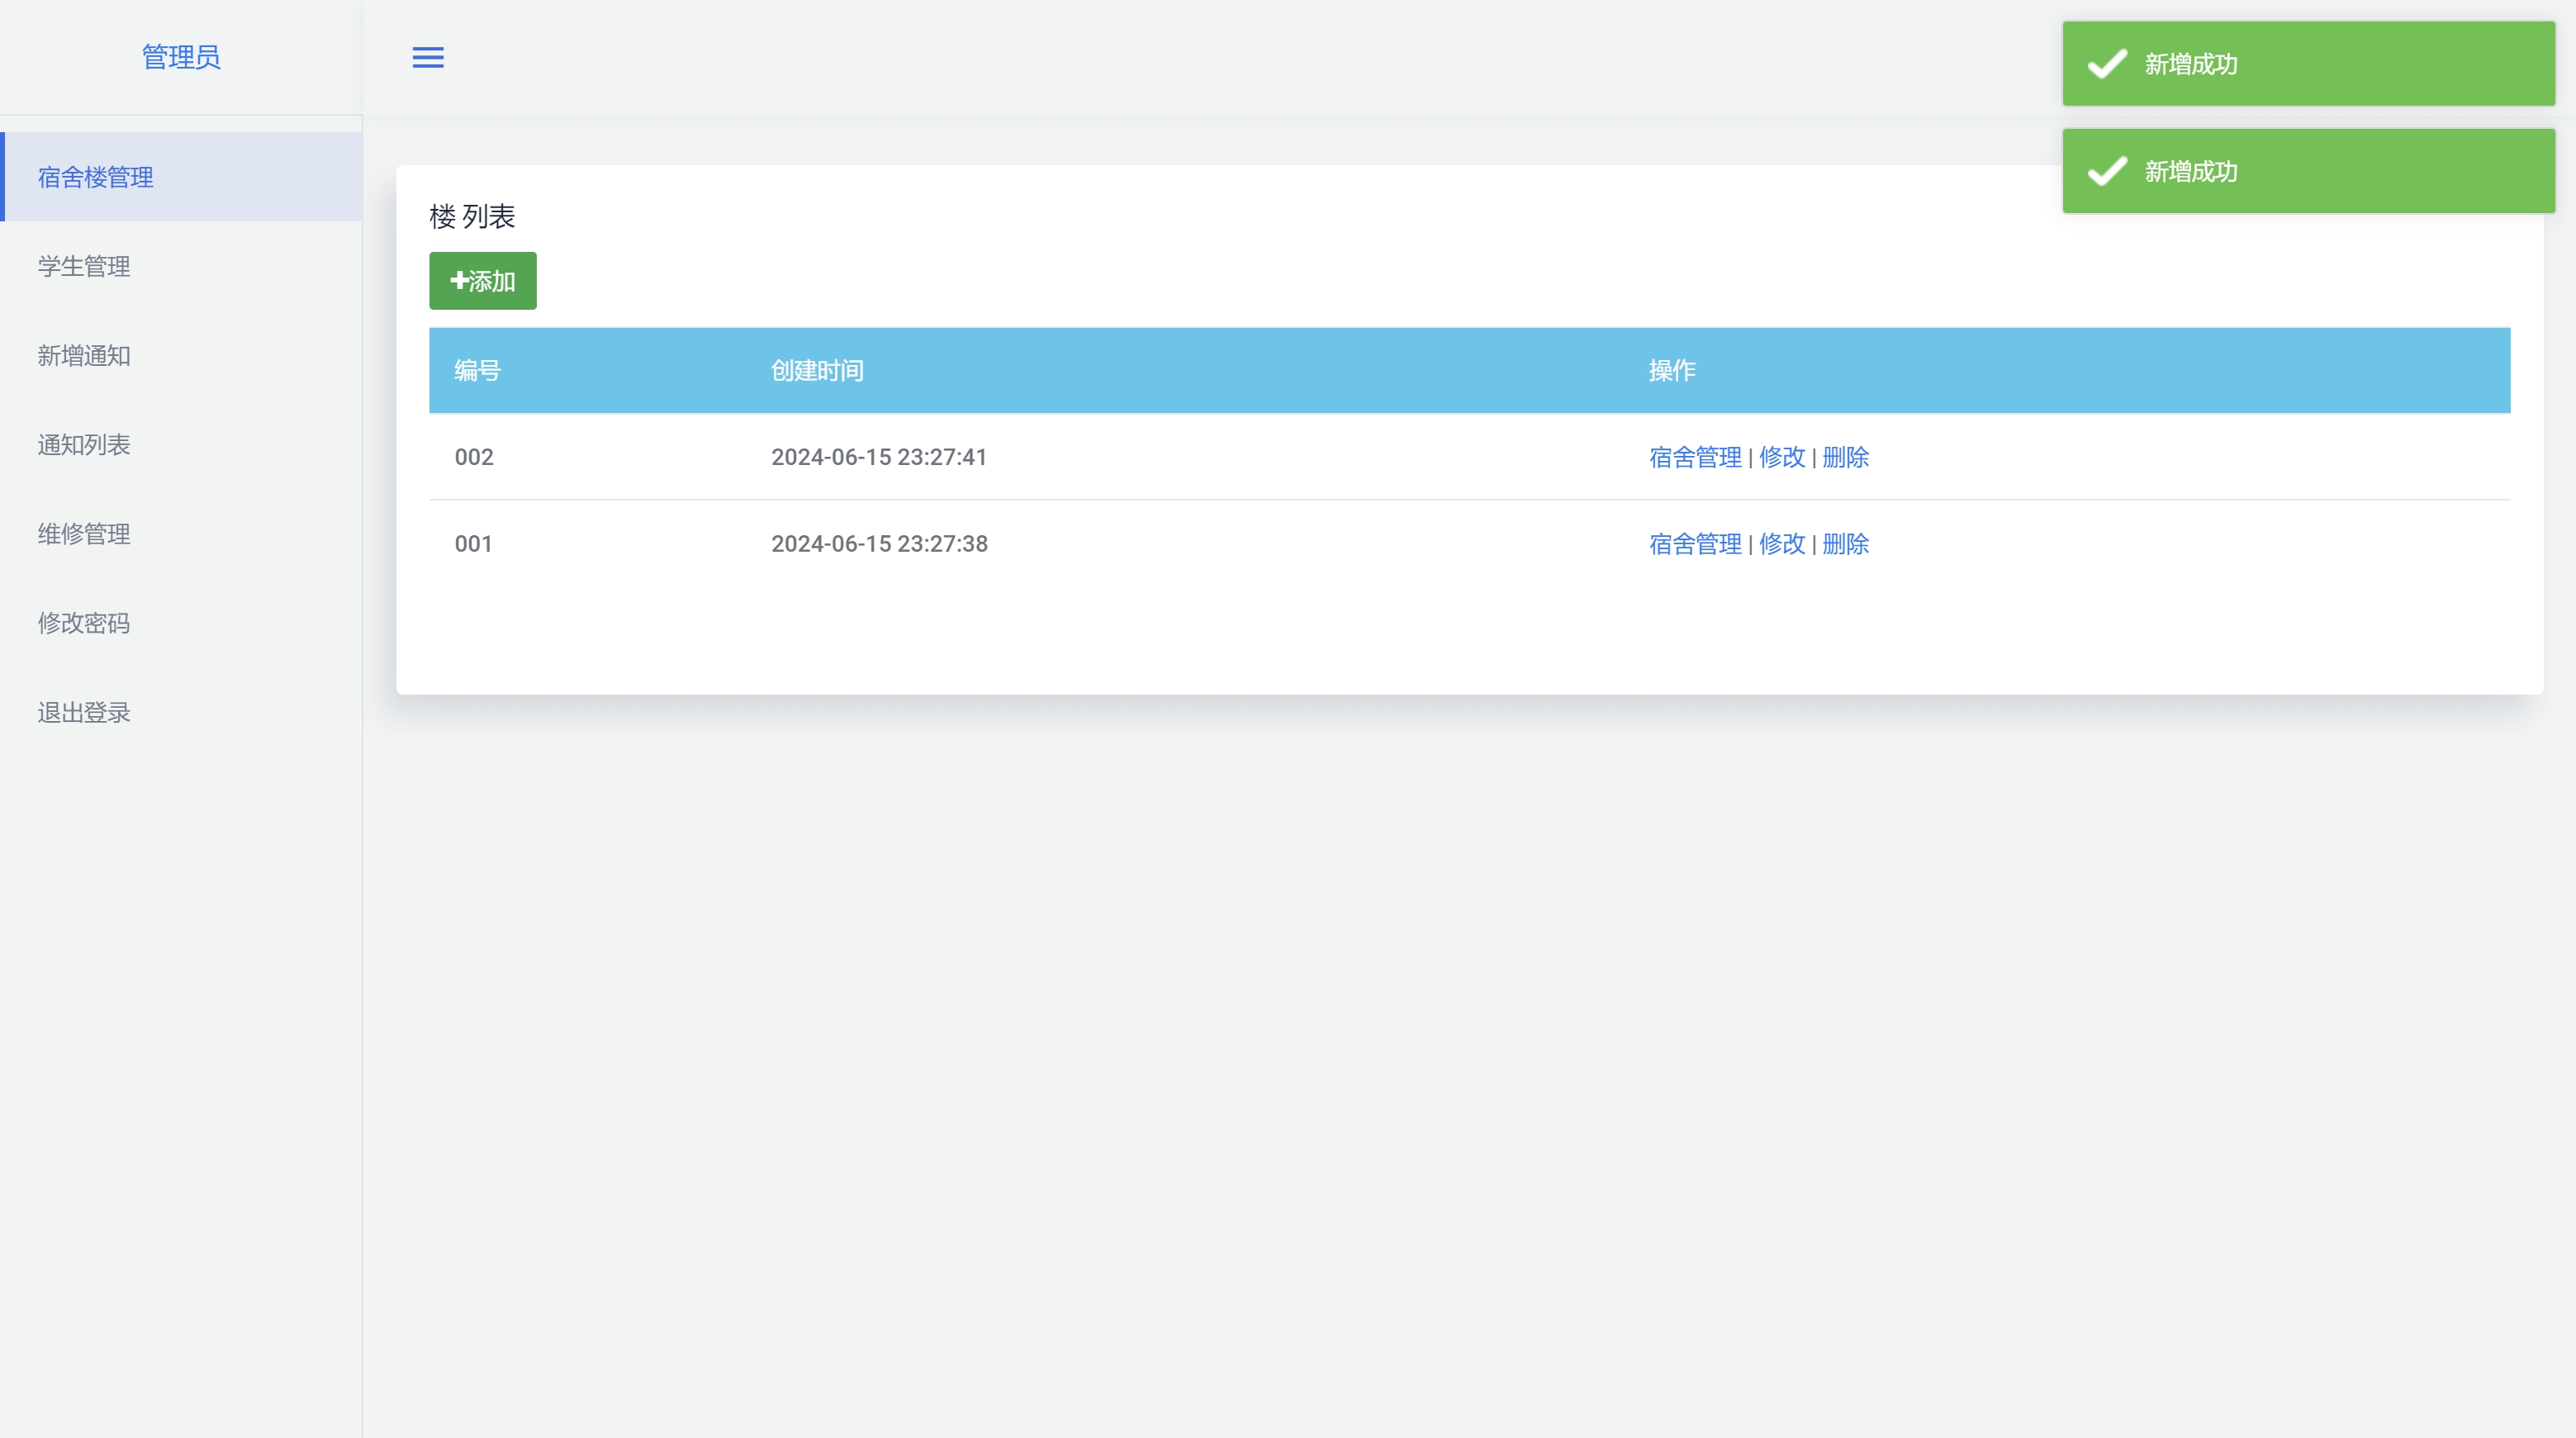
Task: Click the 编号 column header
Action: tap(477, 371)
